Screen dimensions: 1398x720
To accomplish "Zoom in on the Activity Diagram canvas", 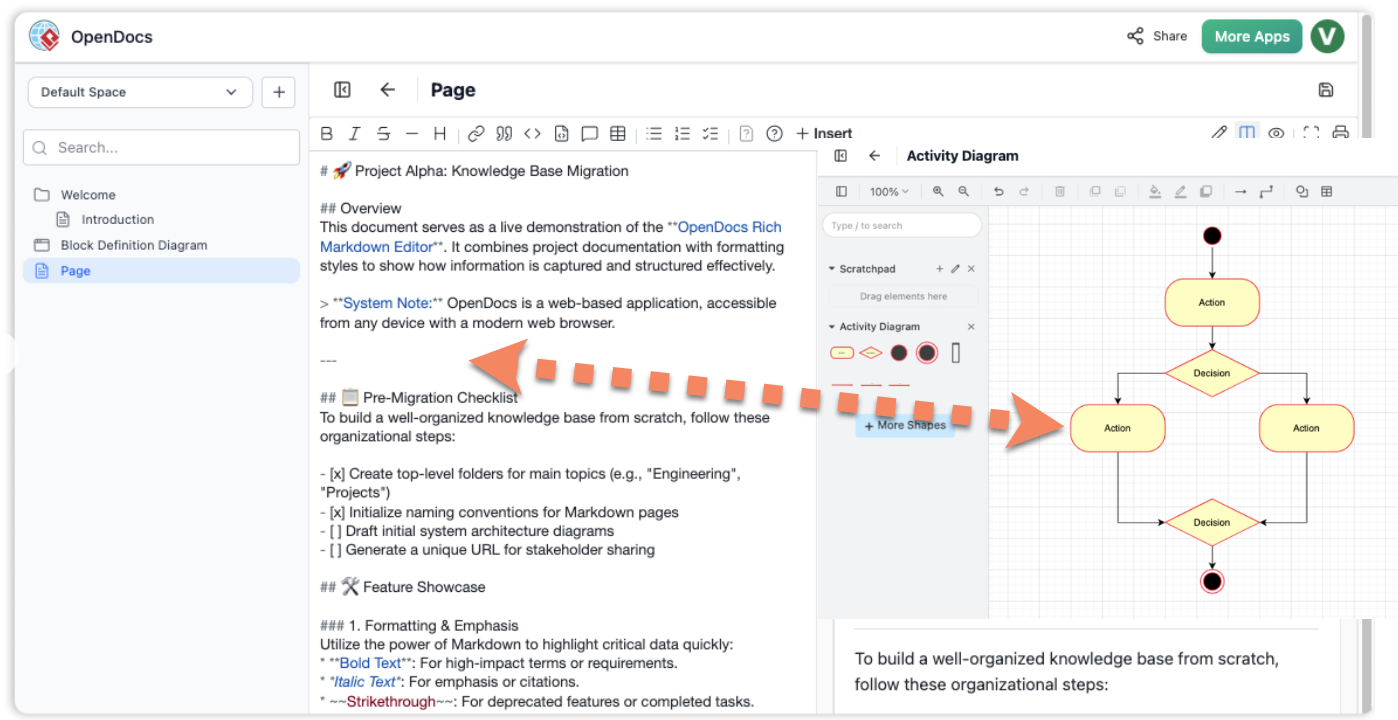I will click(938, 190).
